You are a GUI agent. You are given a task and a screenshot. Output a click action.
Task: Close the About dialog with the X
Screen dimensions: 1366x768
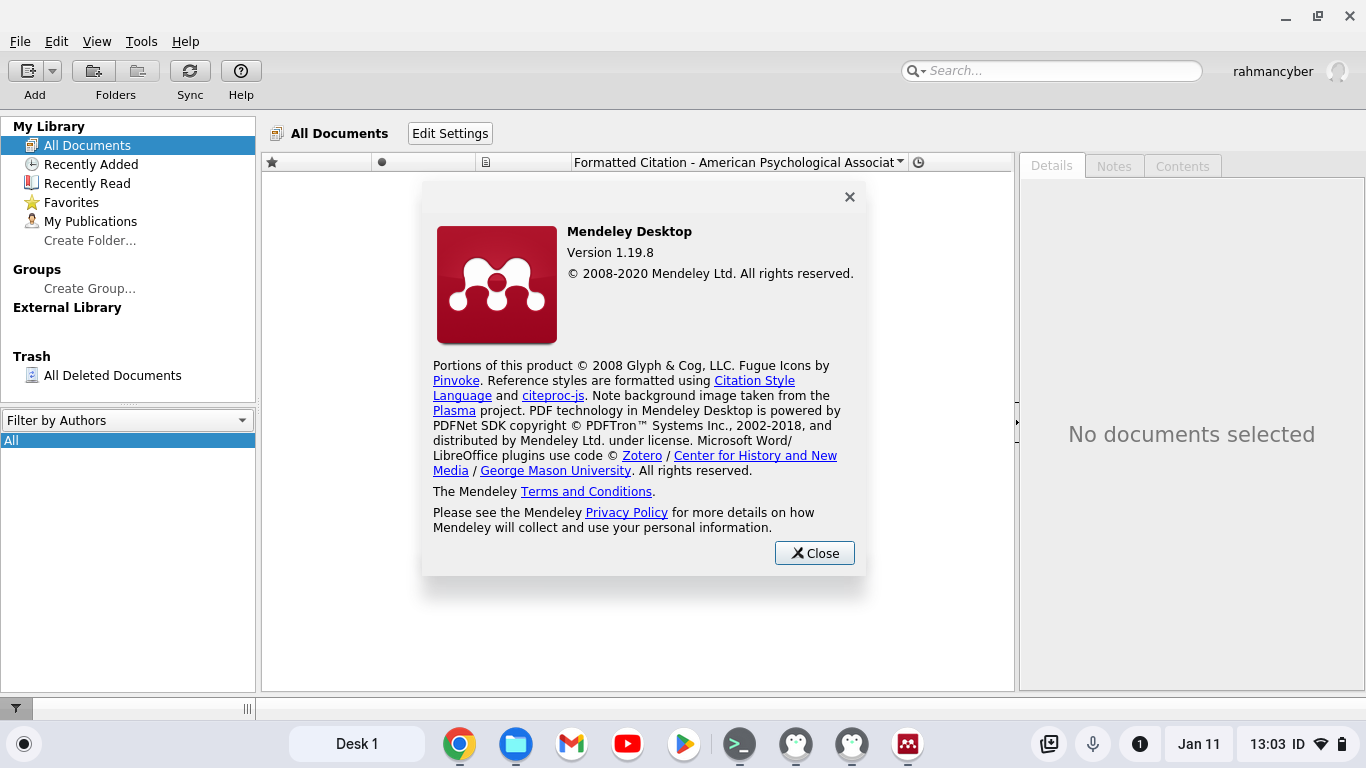(x=850, y=197)
